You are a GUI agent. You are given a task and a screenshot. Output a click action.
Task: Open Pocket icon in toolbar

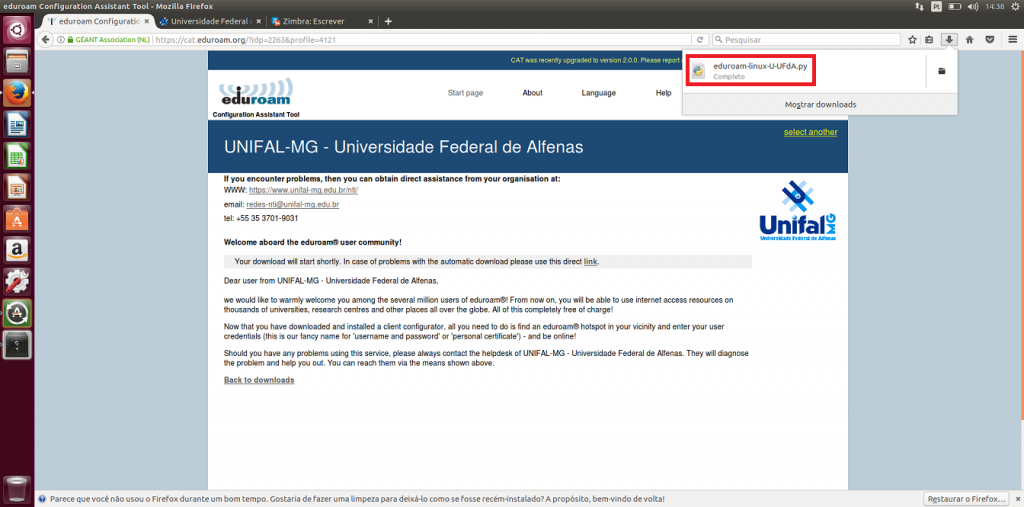990,40
